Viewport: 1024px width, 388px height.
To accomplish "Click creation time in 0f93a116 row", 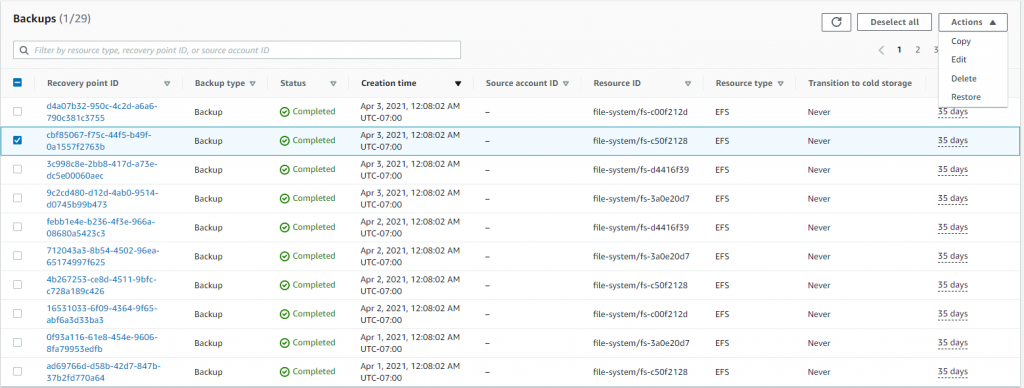I will point(410,342).
